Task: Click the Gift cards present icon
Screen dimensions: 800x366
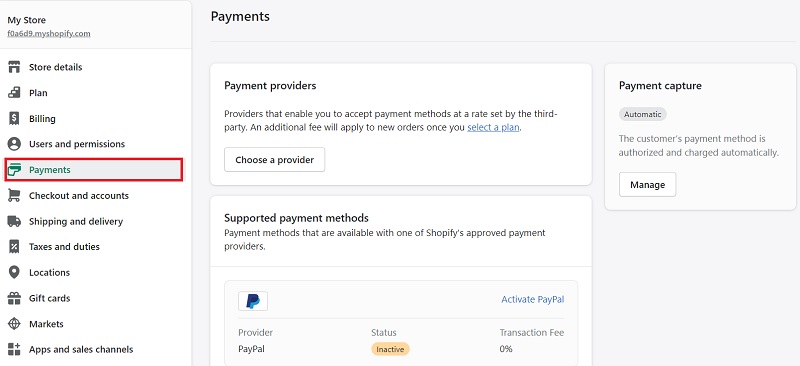Action: point(14,298)
